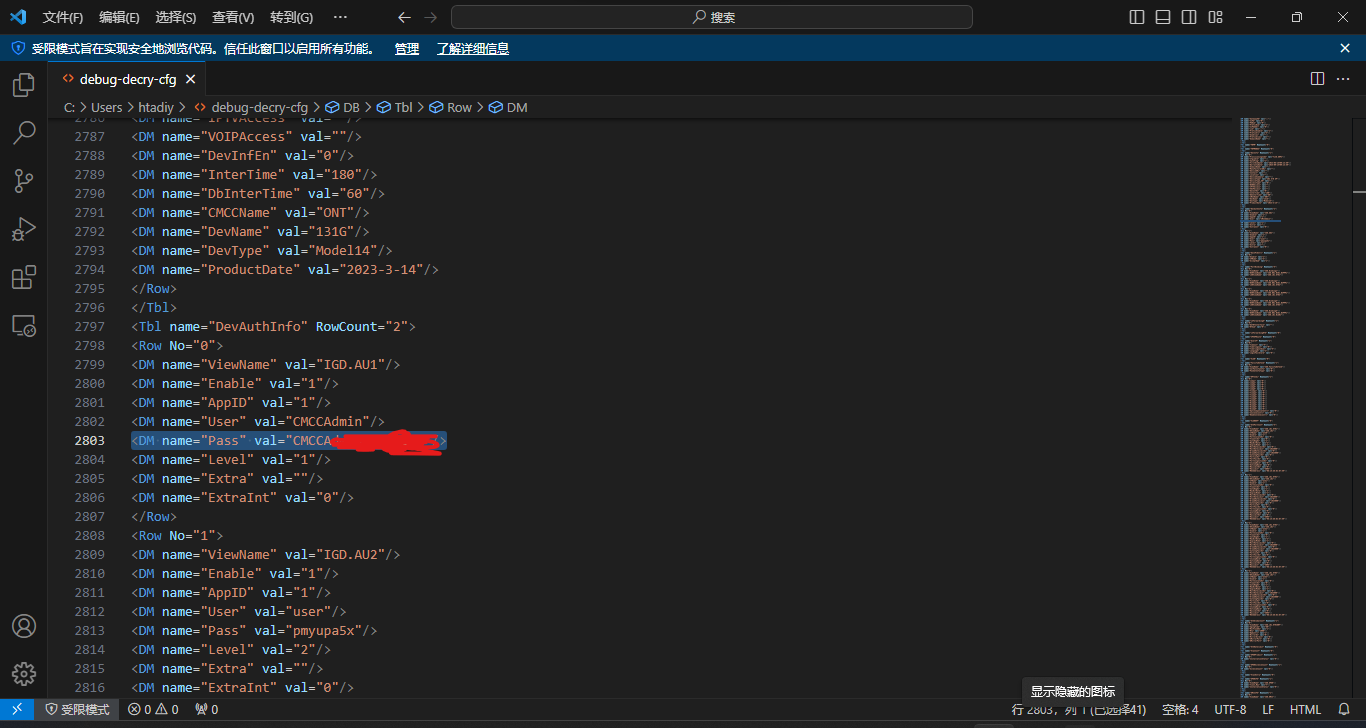1366x728 pixels.
Task: Toggle the primary side bar layout
Action: (1137, 17)
